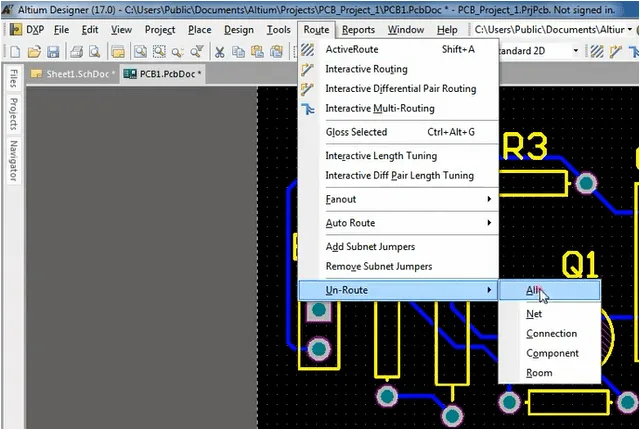
Task: Open the Project menu
Action: pos(160,30)
